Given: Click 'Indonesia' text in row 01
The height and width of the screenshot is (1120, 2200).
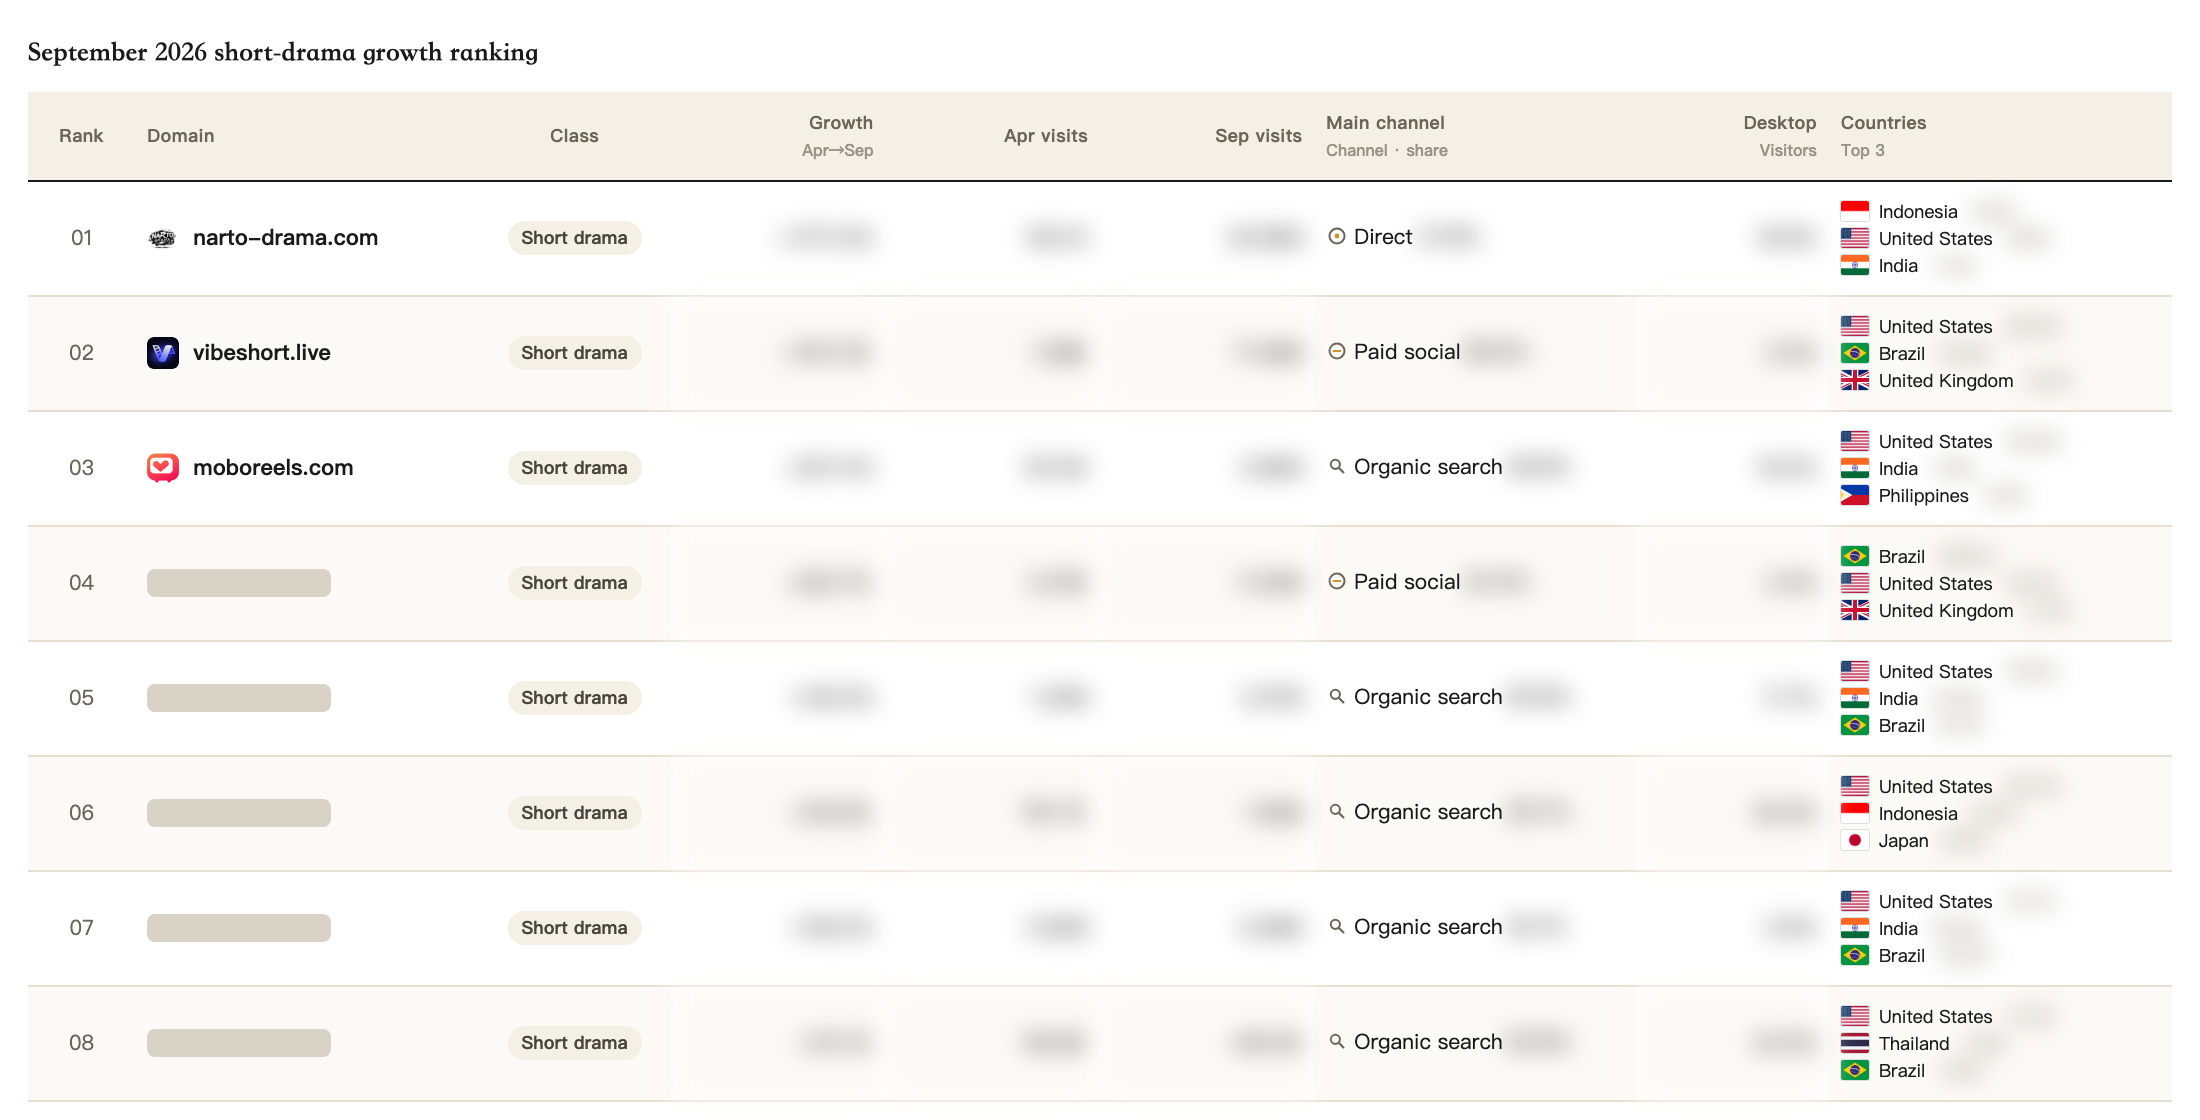Looking at the screenshot, I should coord(1918,212).
